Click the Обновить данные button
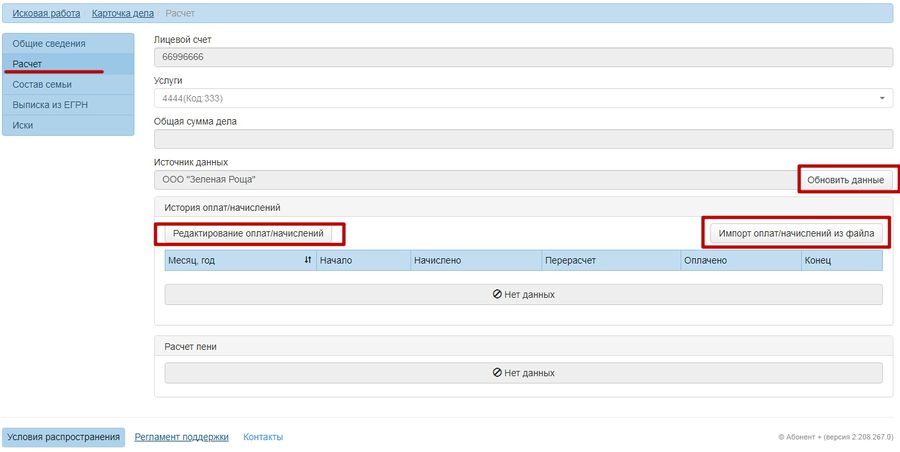Viewport: 900px width, 452px height. point(845,180)
